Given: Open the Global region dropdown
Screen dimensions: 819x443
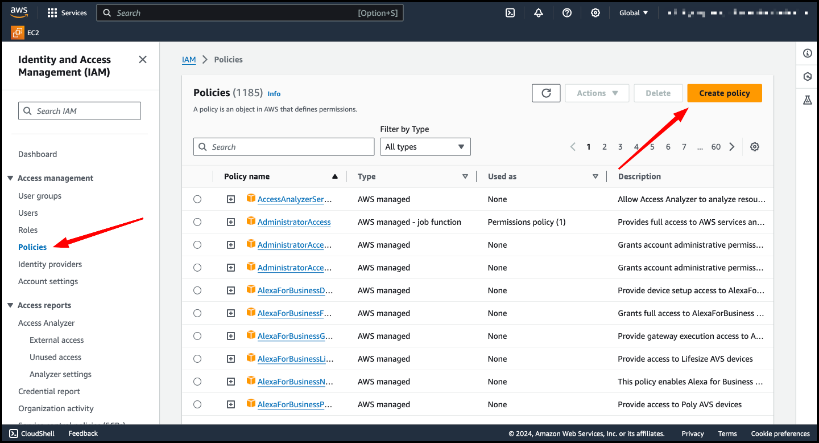Looking at the screenshot, I should coord(634,13).
